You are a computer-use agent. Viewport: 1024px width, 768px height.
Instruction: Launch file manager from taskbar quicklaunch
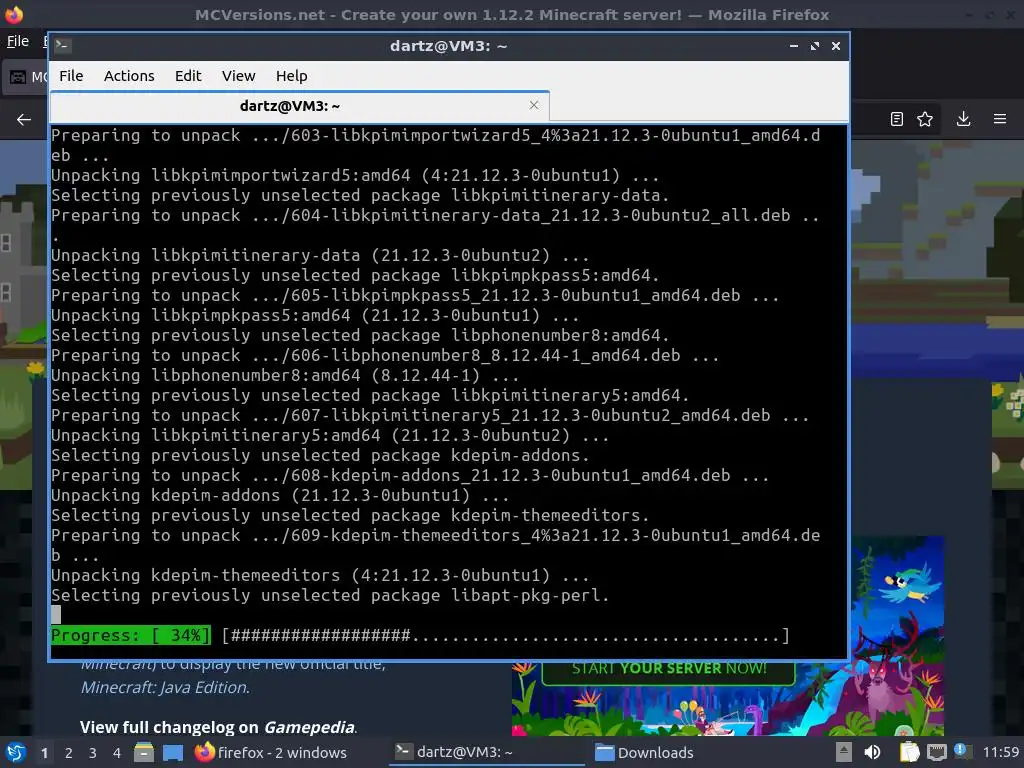[x=144, y=753]
